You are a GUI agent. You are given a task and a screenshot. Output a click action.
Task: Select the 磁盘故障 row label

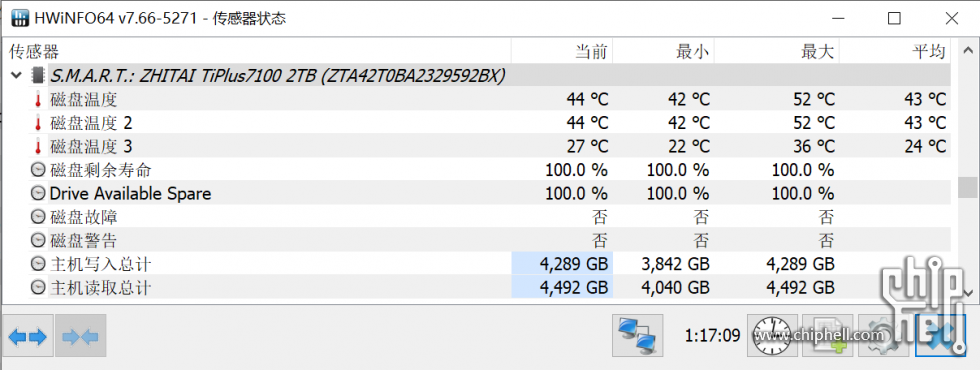84,218
